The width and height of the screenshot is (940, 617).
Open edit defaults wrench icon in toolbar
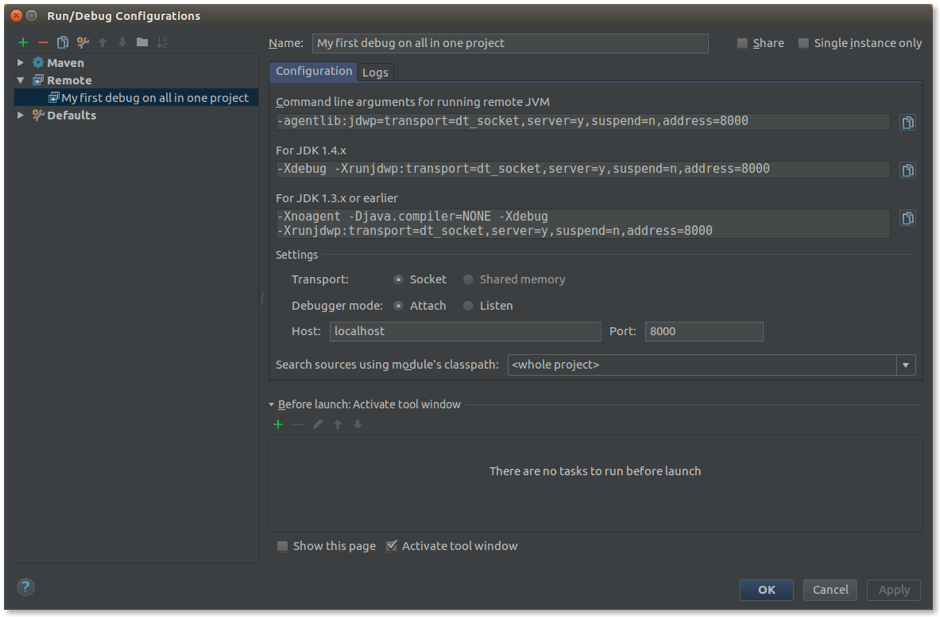(x=83, y=42)
